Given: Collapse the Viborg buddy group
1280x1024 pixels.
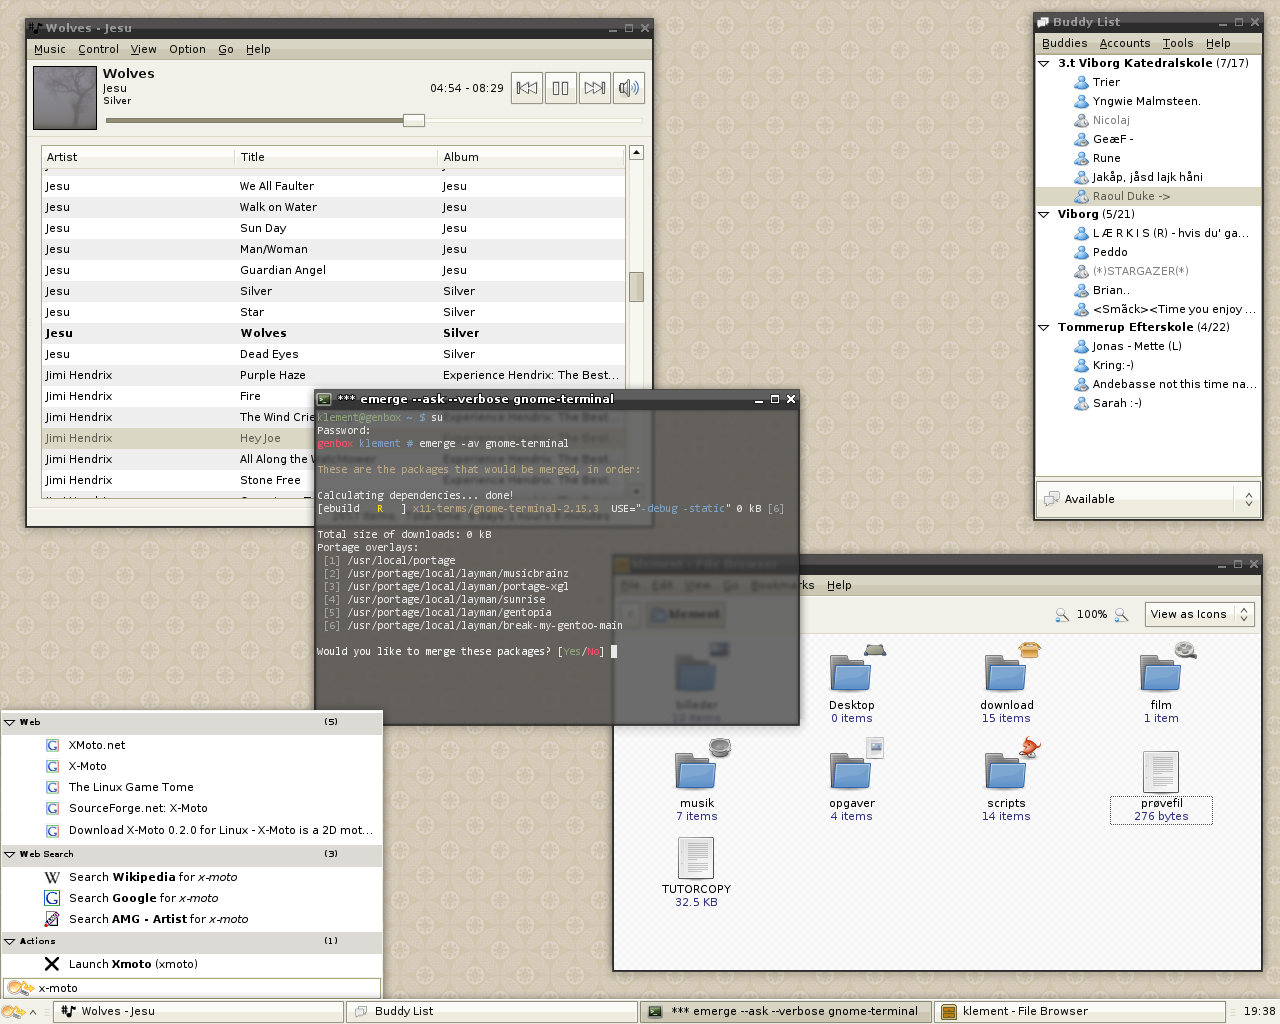Looking at the screenshot, I should point(1044,214).
